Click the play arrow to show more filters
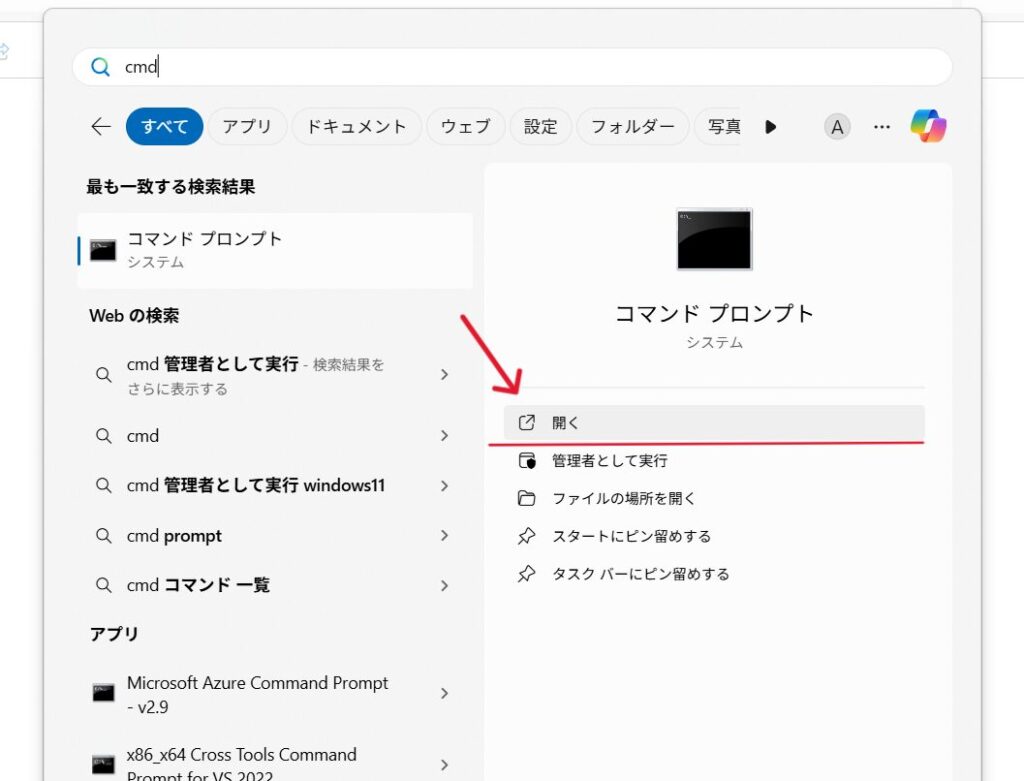The width and height of the screenshot is (1024, 781). point(770,126)
